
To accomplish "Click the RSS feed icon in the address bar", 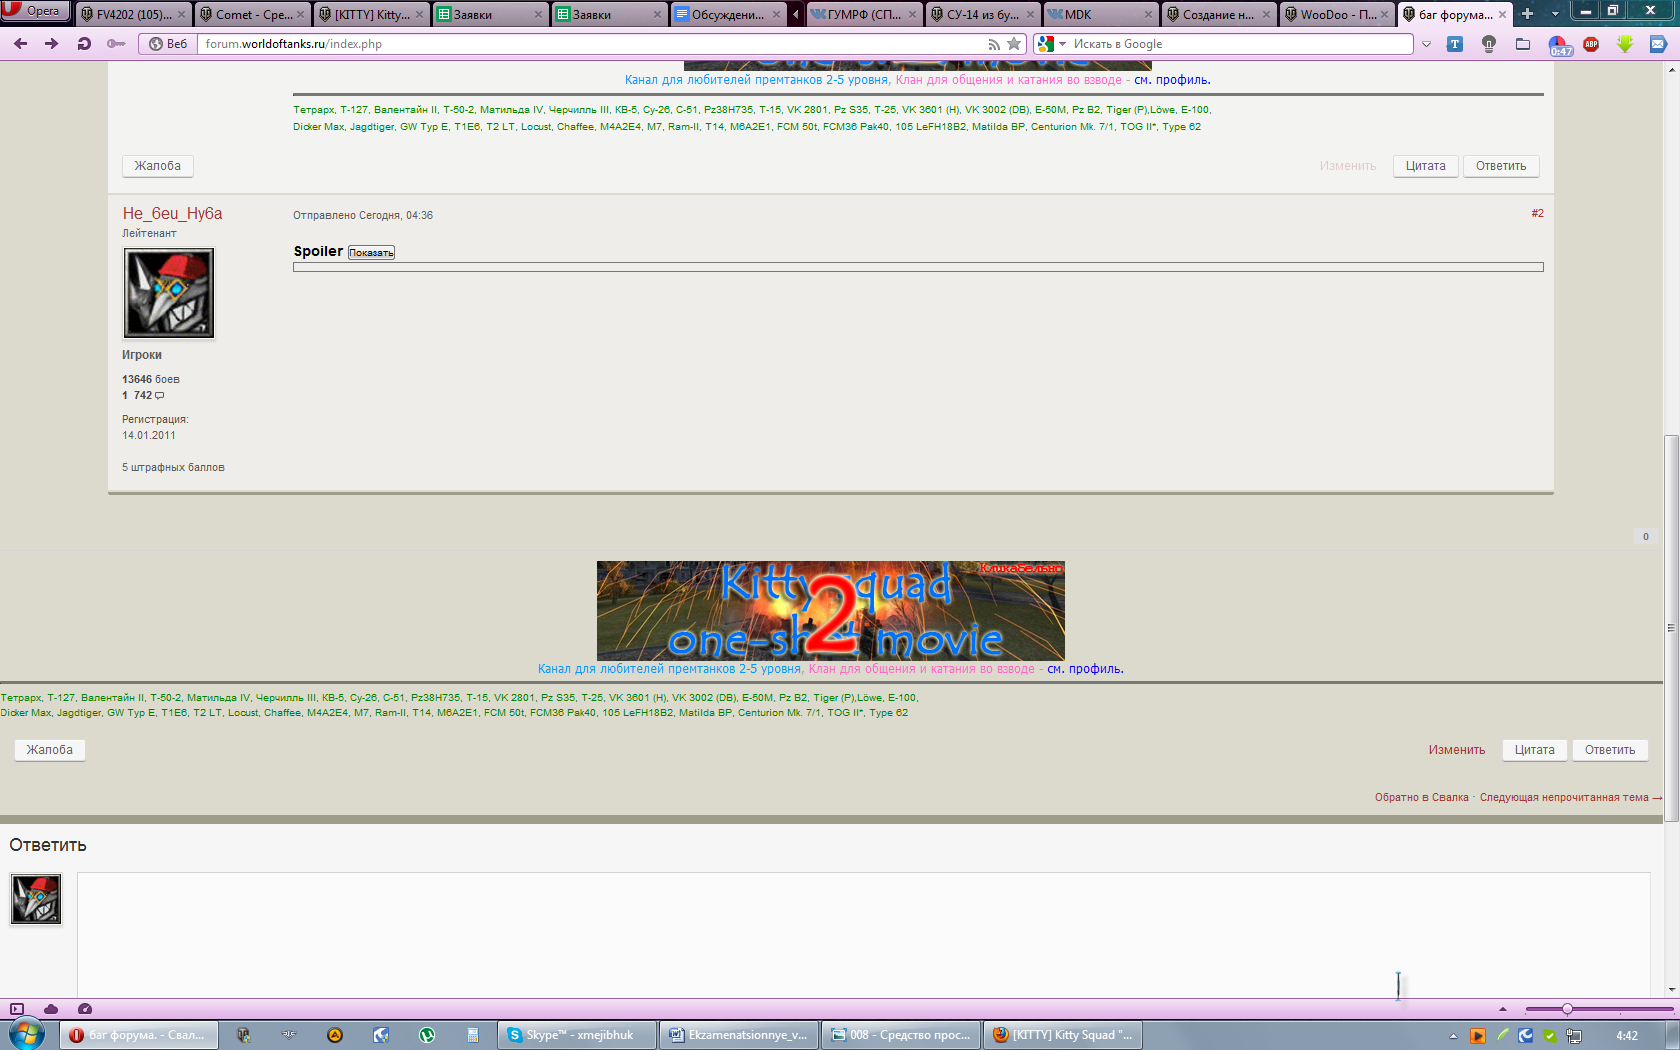I will tap(994, 44).
